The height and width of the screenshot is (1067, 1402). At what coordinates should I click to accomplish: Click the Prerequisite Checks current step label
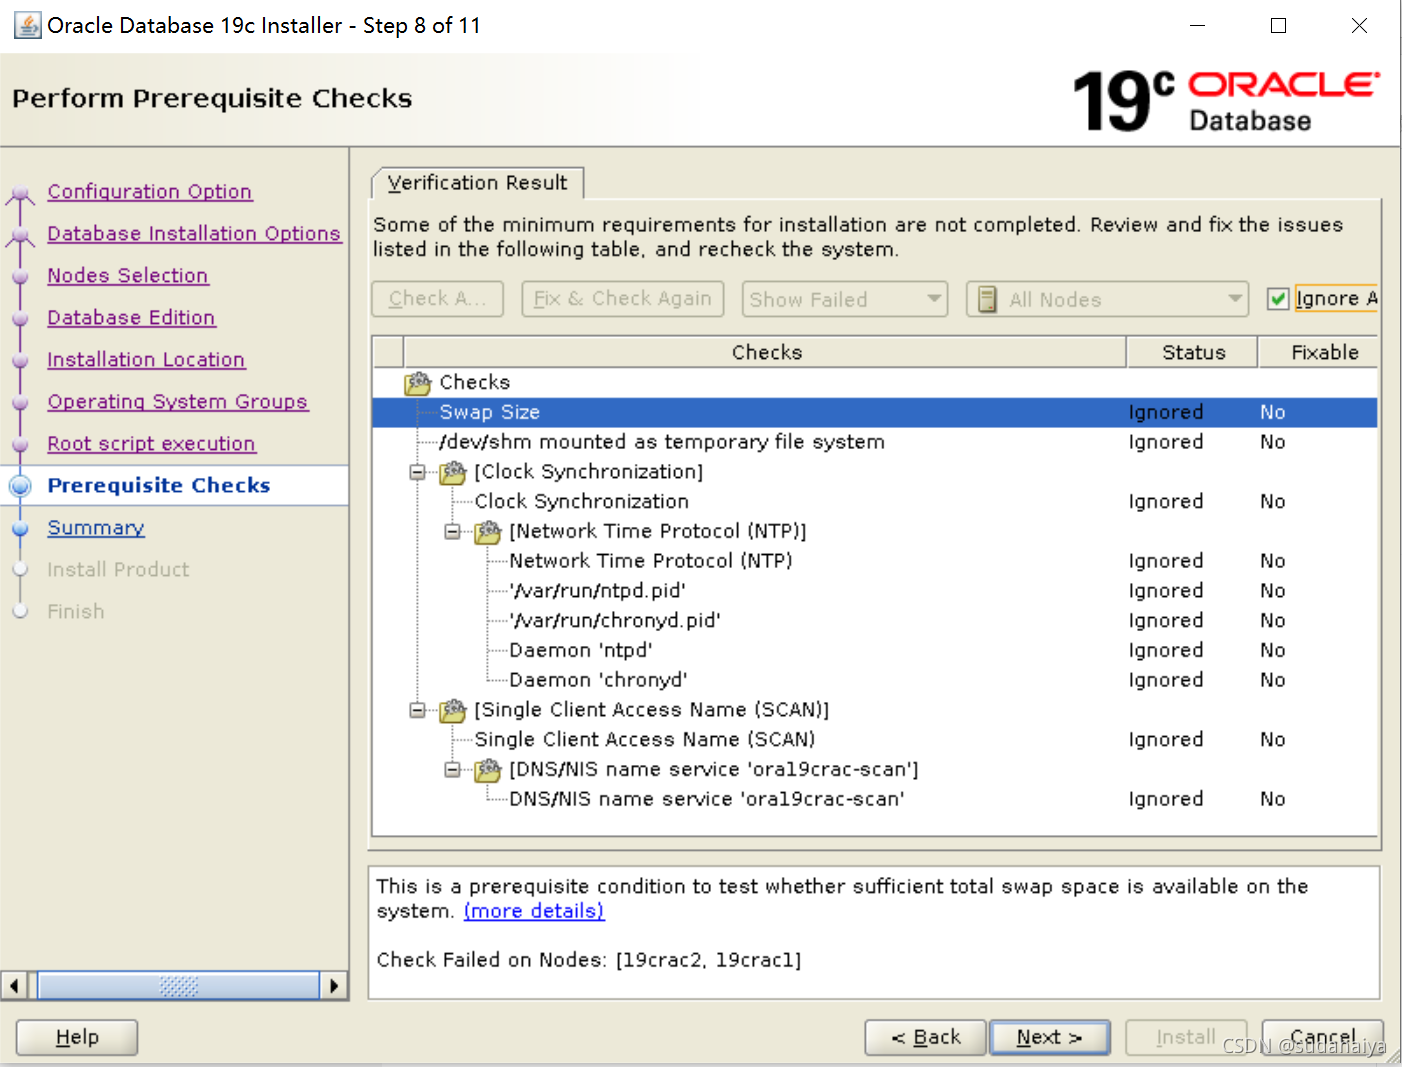pyautogui.click(x=159, y=486)
